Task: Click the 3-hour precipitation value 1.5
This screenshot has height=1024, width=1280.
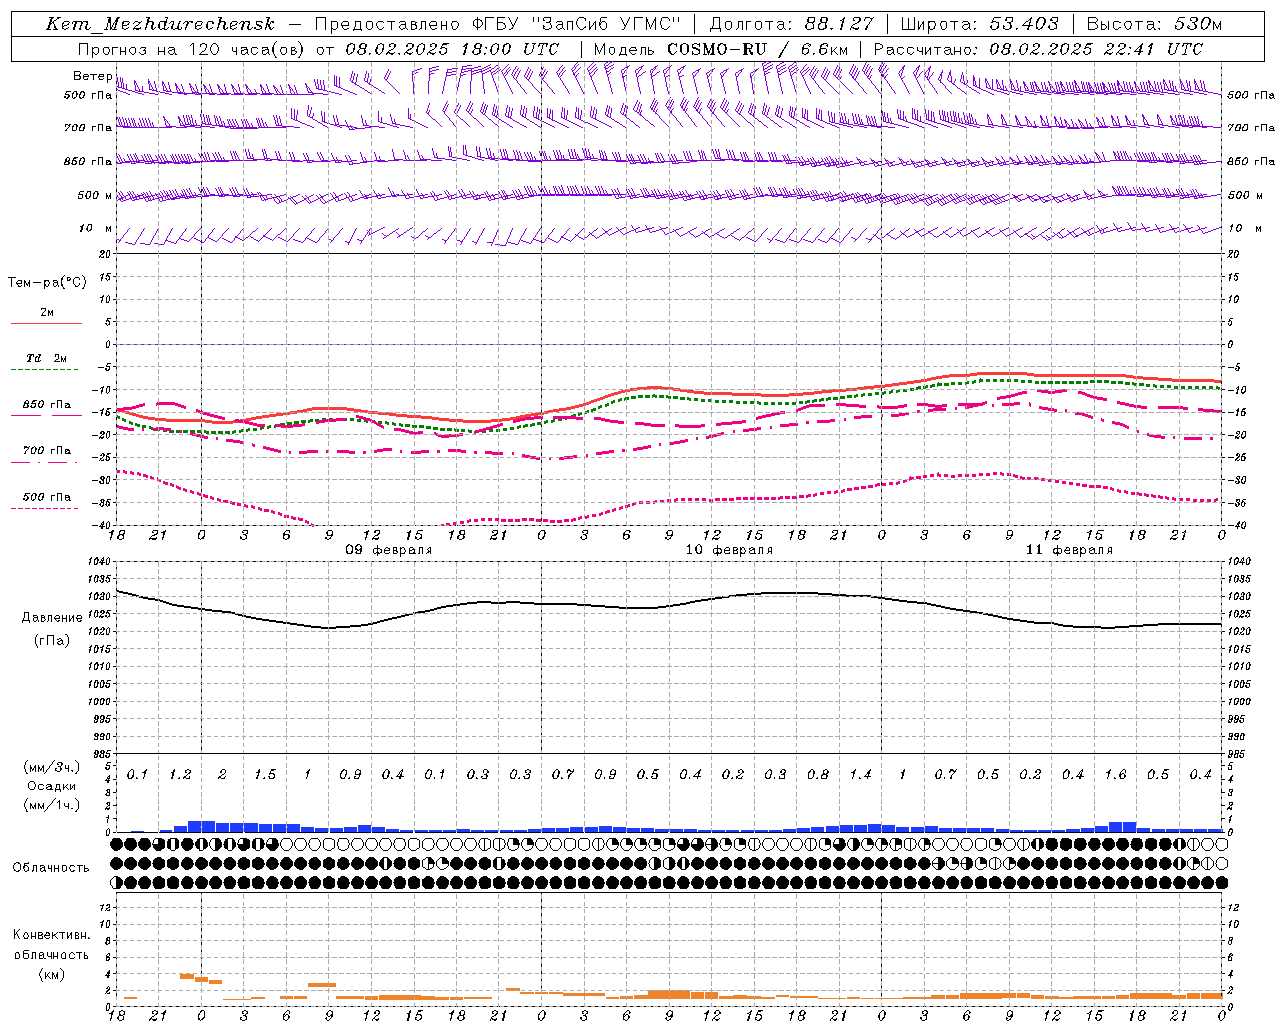Action: point(265,774)
